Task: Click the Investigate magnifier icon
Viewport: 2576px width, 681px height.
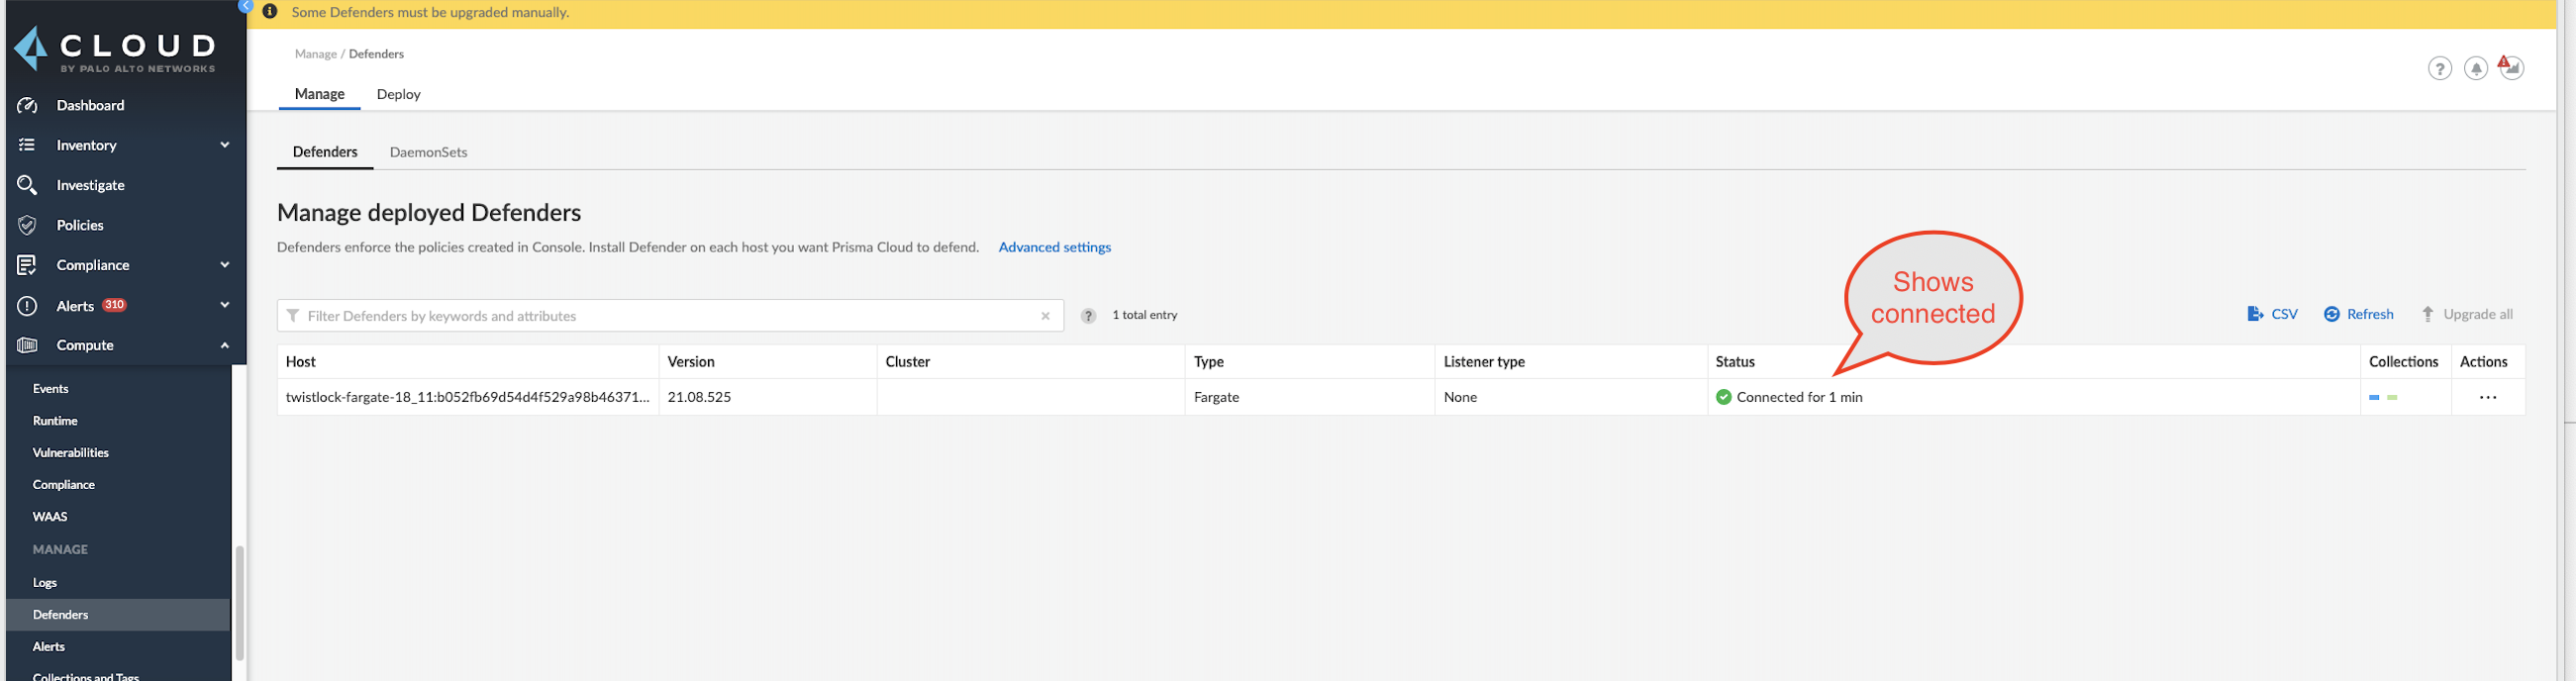Action: [x=27, y=185]
